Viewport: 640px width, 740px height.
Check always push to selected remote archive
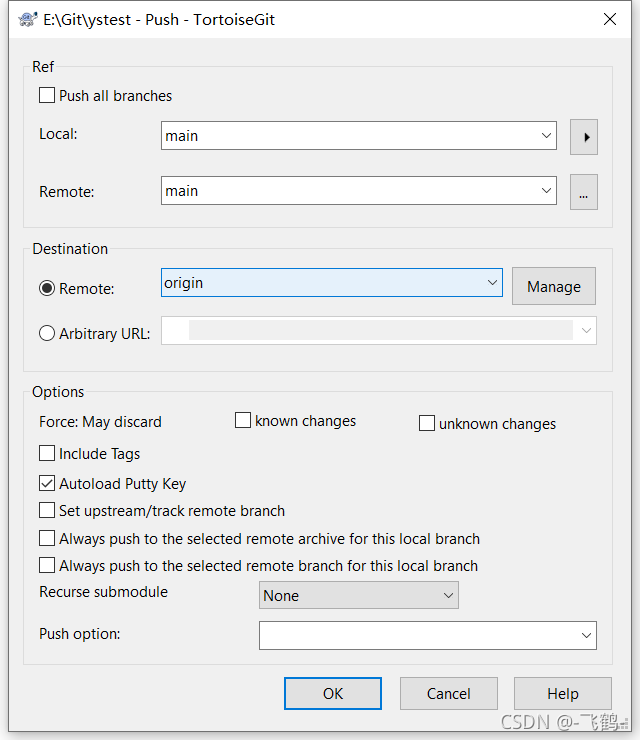47,538
